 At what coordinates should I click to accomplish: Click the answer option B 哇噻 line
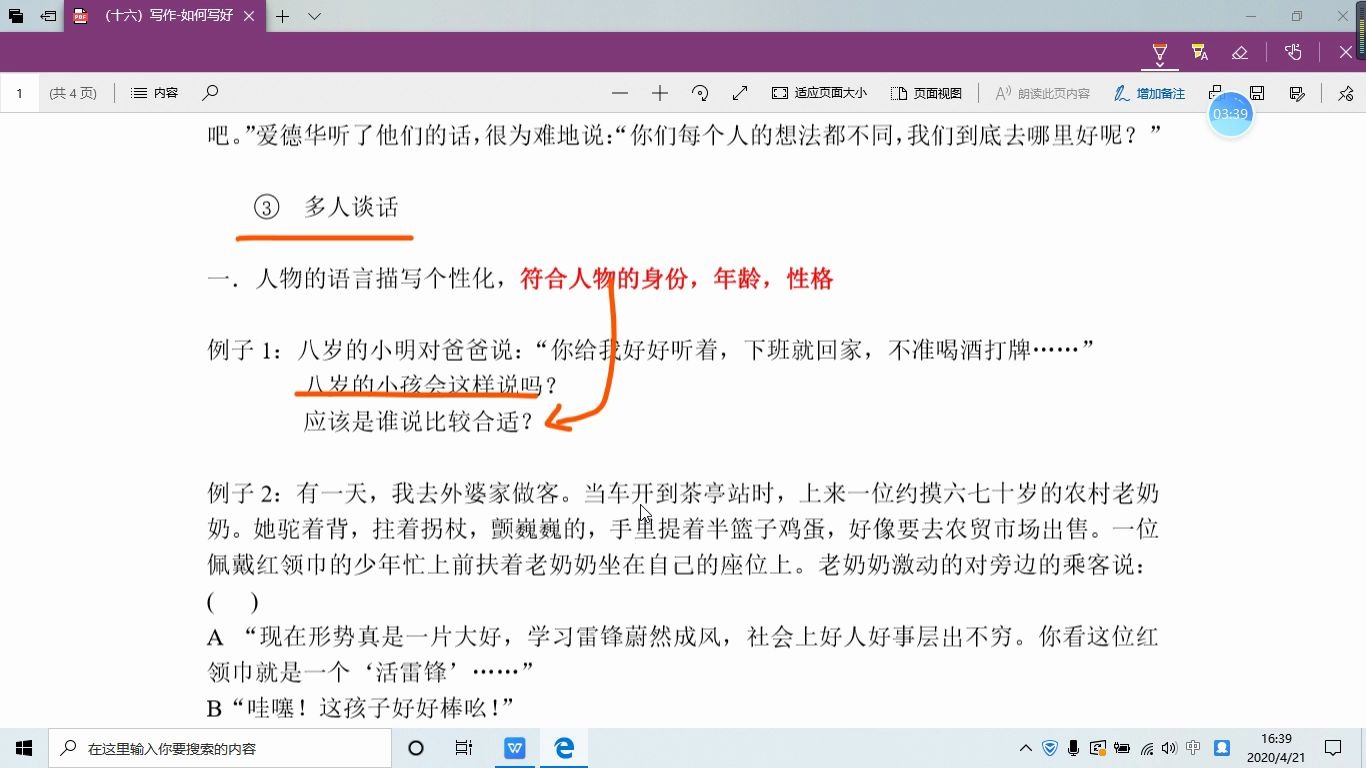360,709
